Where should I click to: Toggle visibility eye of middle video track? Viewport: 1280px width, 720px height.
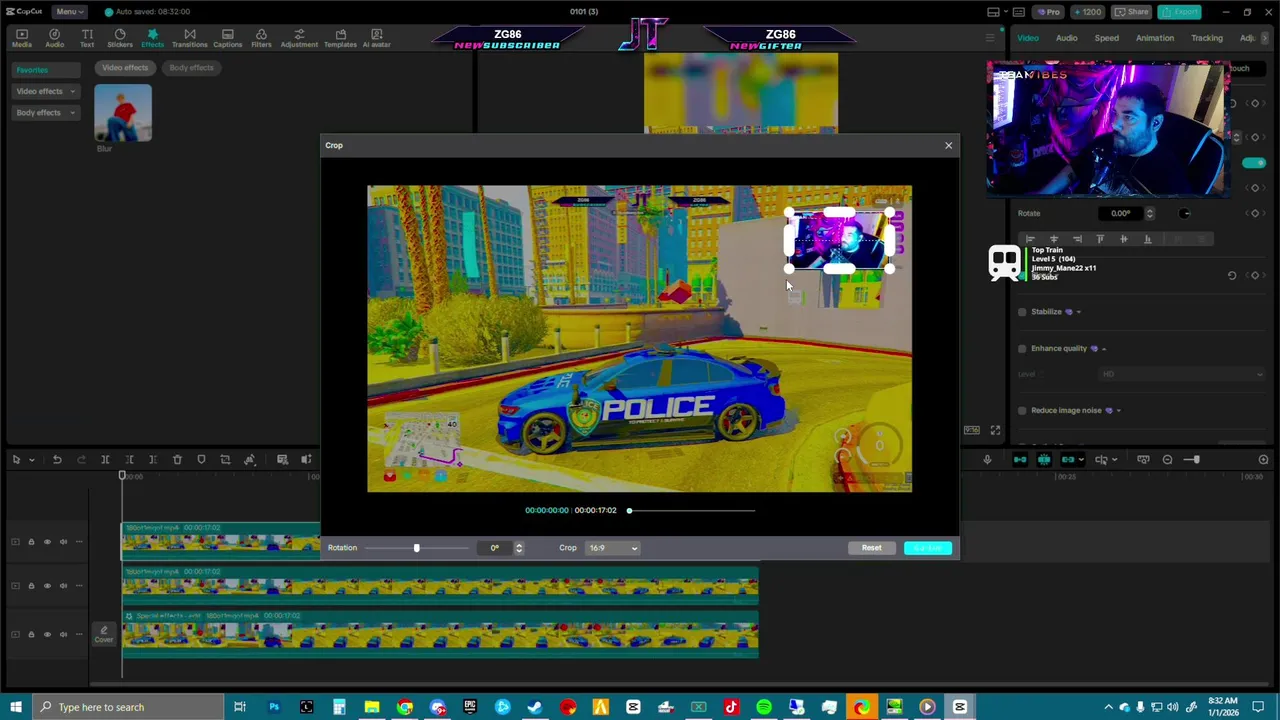[47, 586]
